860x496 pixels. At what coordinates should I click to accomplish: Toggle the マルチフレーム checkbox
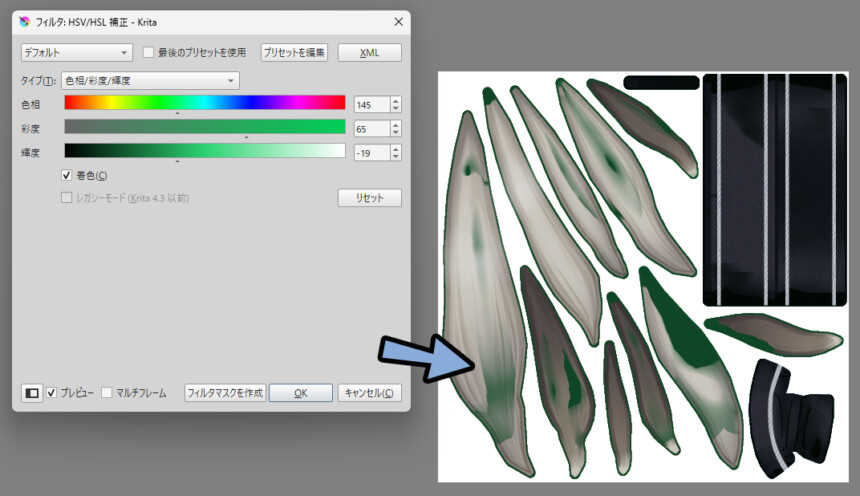107,393
